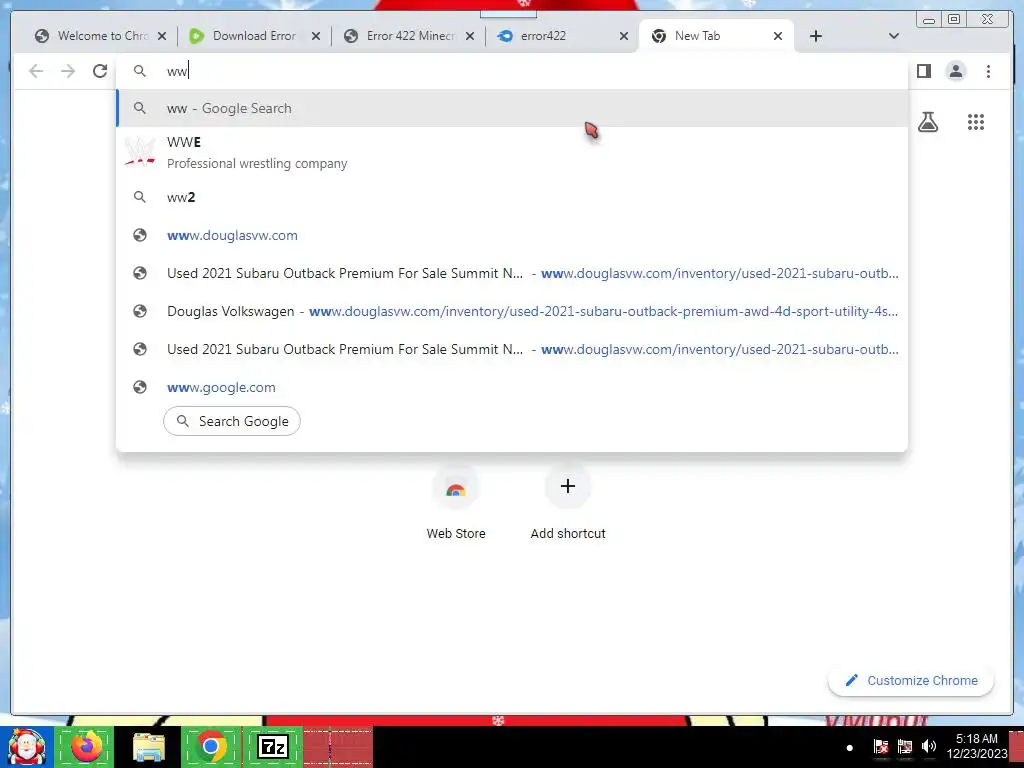
Task: Click the Chrome taskbar icon
Action: [x=210, y=746]
